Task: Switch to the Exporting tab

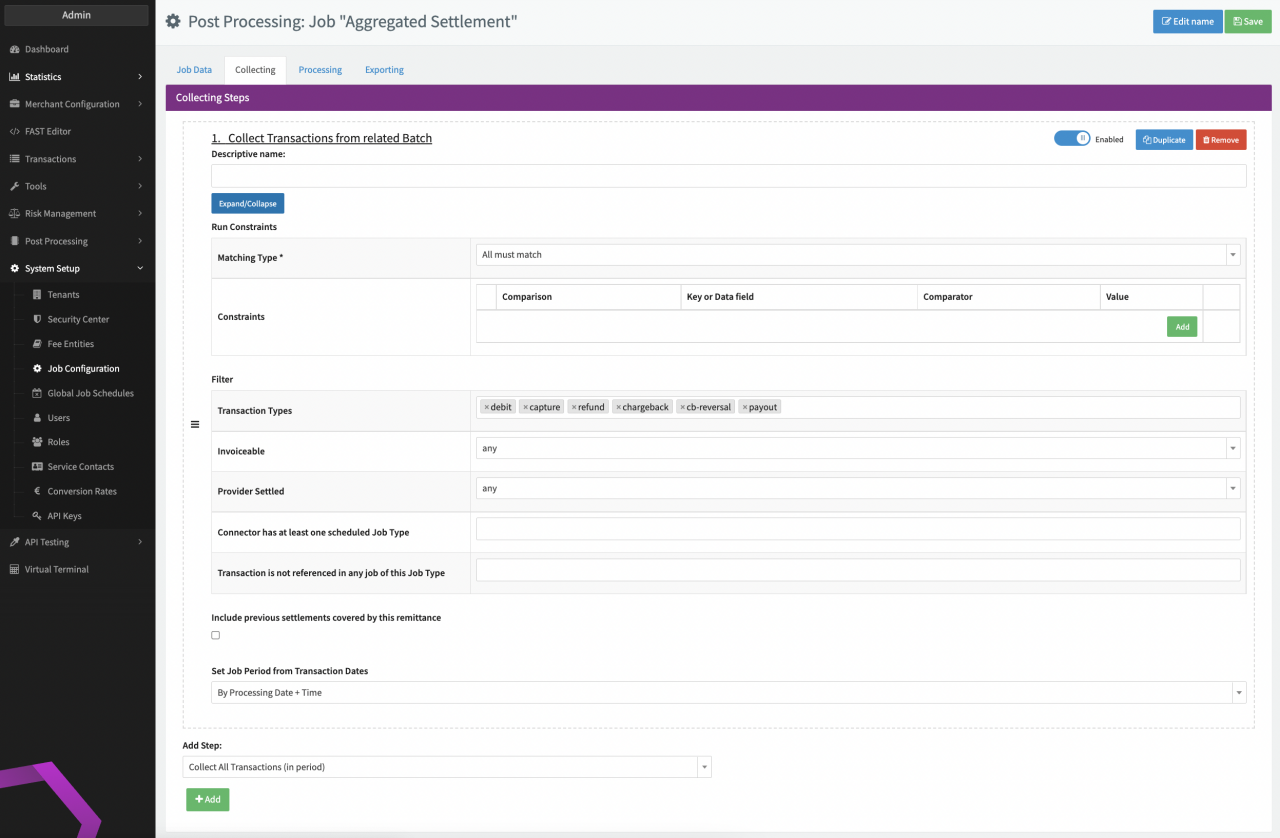Action: point(384,70)
